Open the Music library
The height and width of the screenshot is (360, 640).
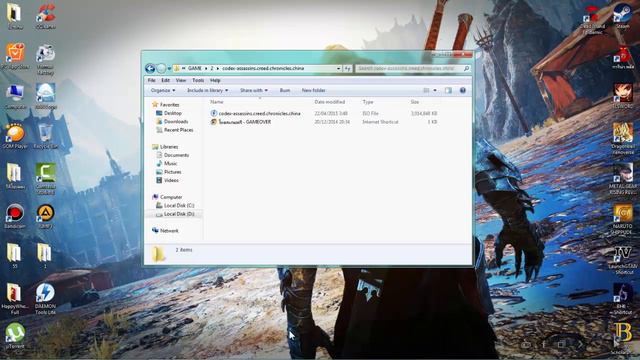[171, 163]
